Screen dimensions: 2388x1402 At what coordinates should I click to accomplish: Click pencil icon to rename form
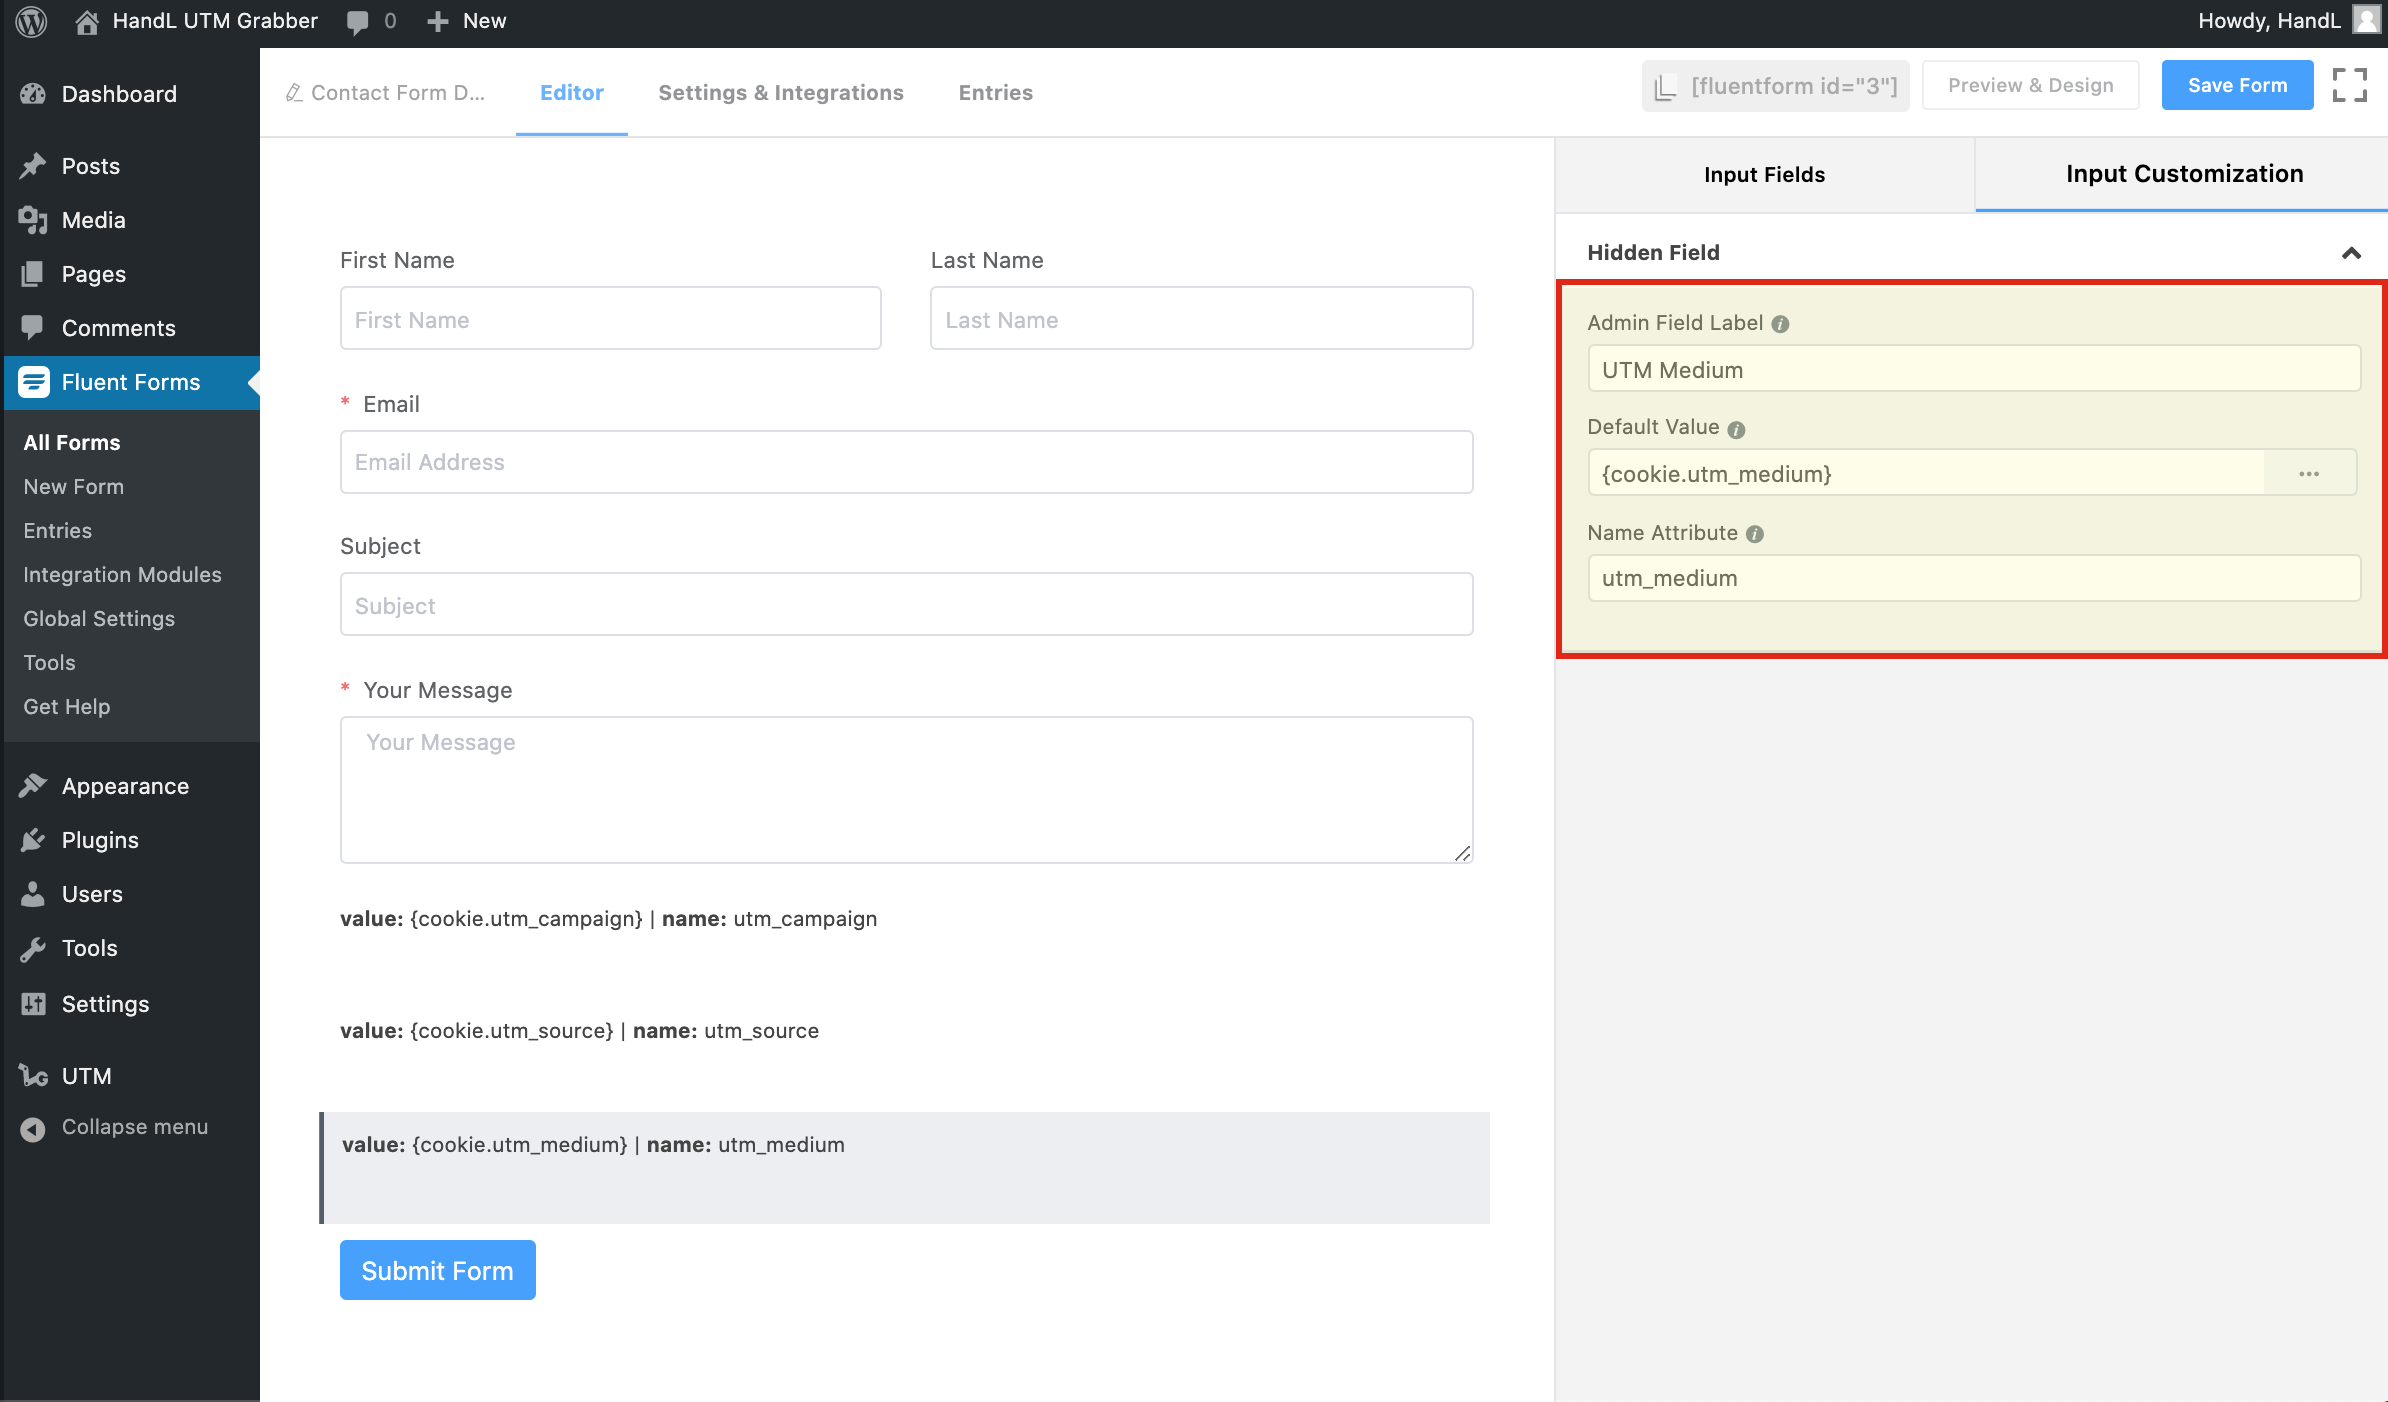pos(294,93)
